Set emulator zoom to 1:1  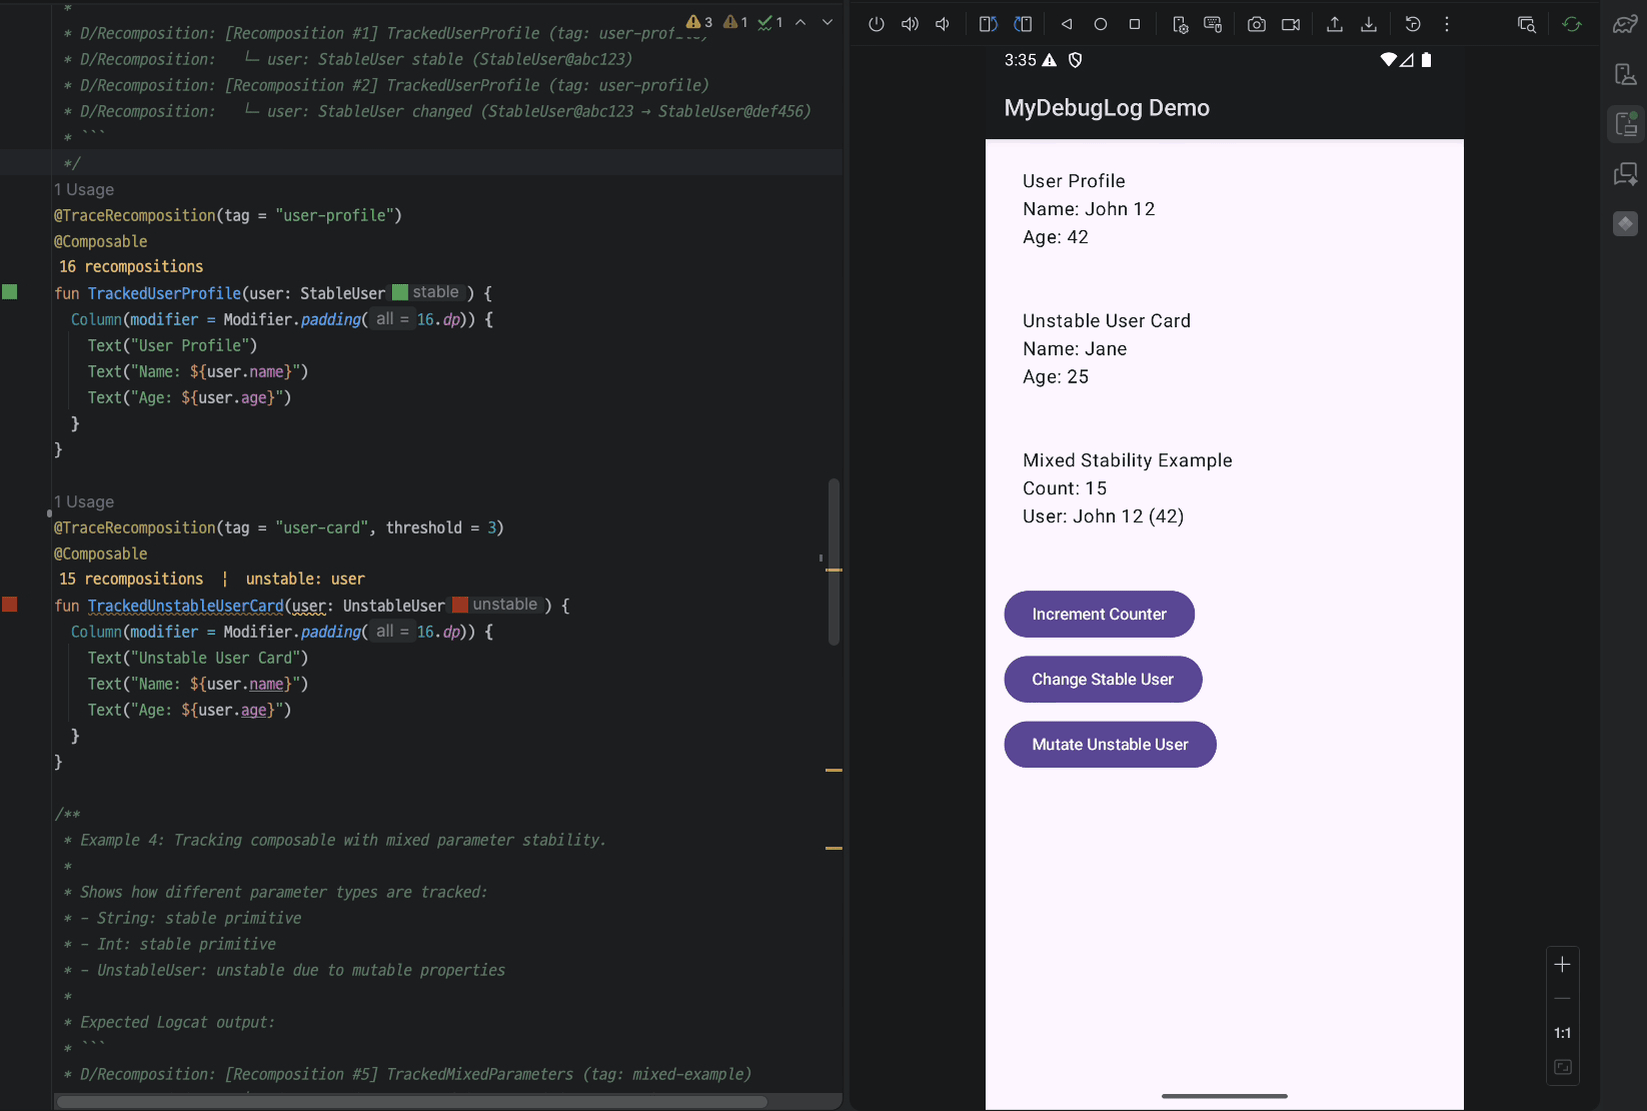pyautogui.click(x=1562, y=1033)
